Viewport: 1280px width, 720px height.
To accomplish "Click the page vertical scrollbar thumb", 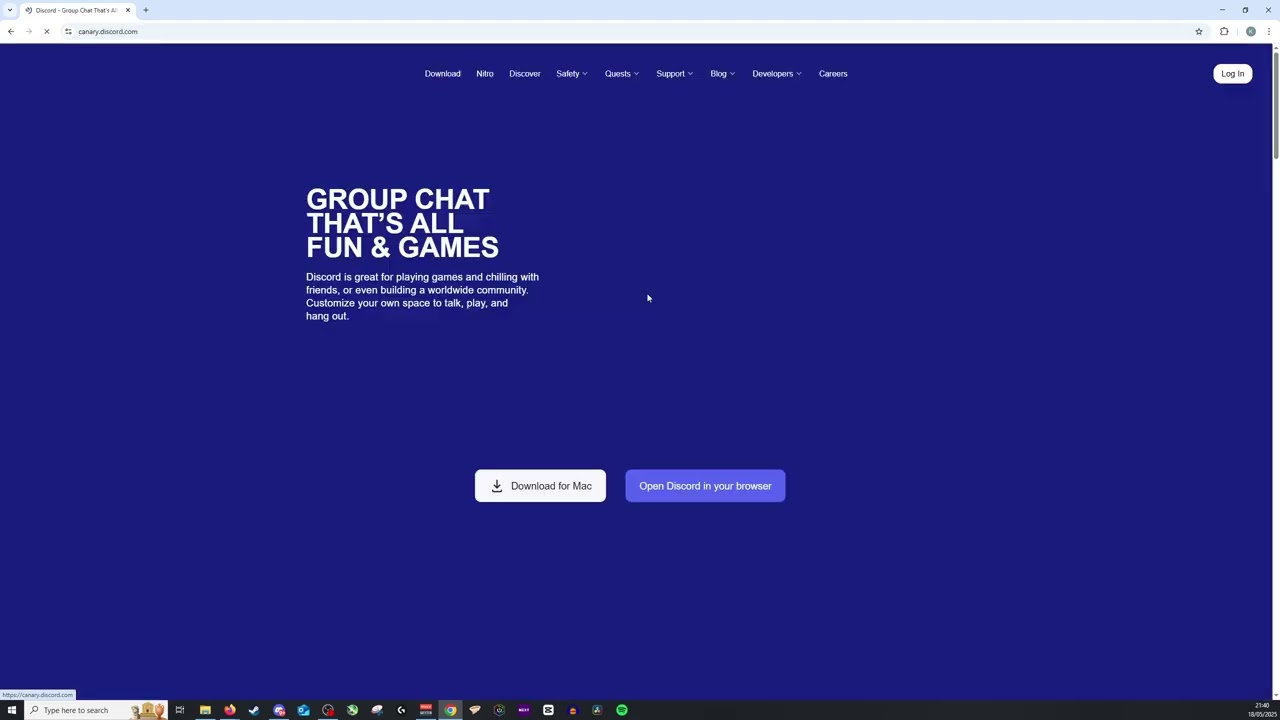I will click(1275, 107).
